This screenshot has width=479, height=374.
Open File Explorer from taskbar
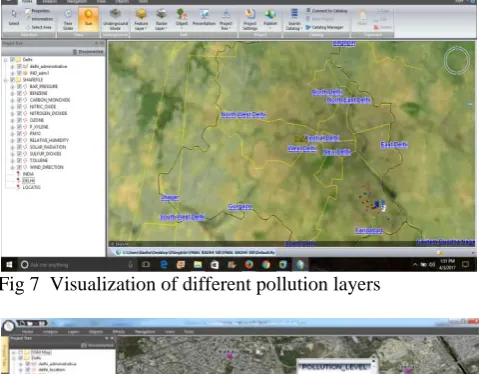point(198,265)
